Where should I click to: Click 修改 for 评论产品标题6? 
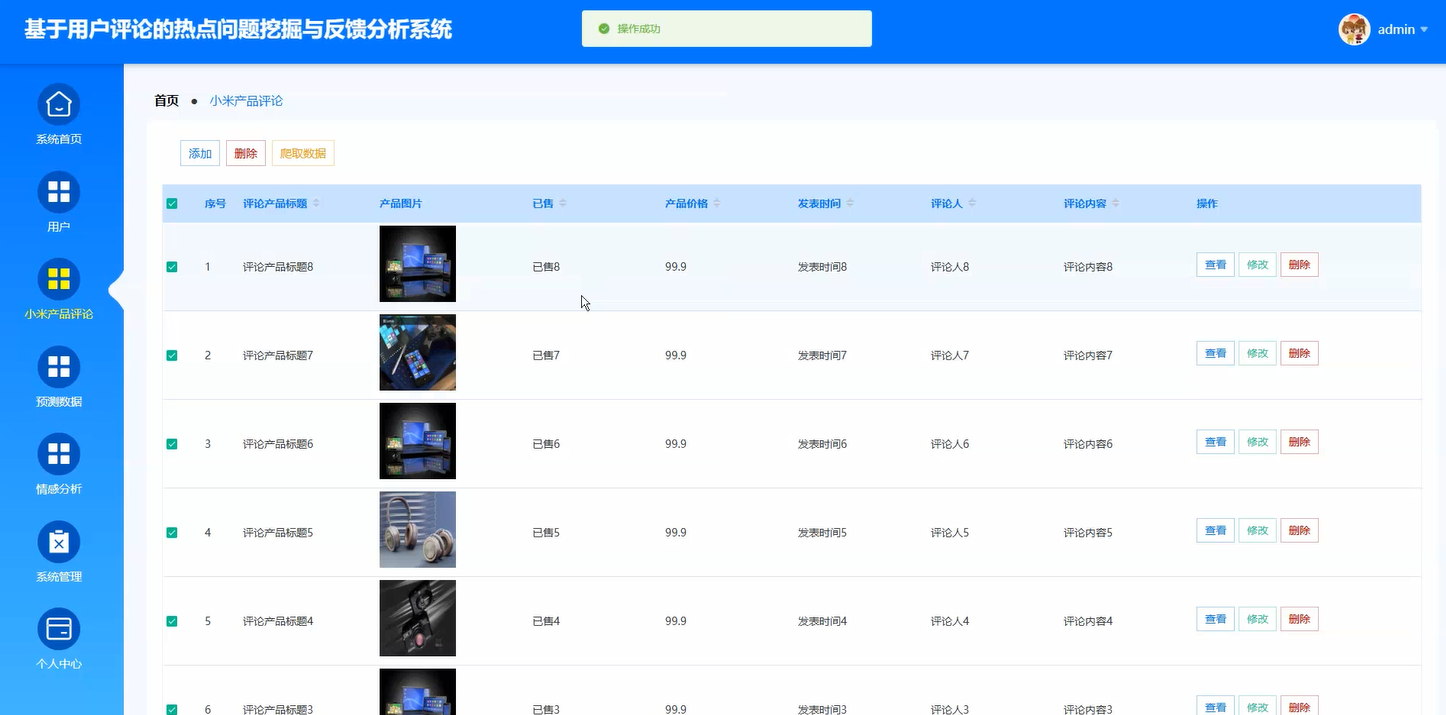point(1258,442)
